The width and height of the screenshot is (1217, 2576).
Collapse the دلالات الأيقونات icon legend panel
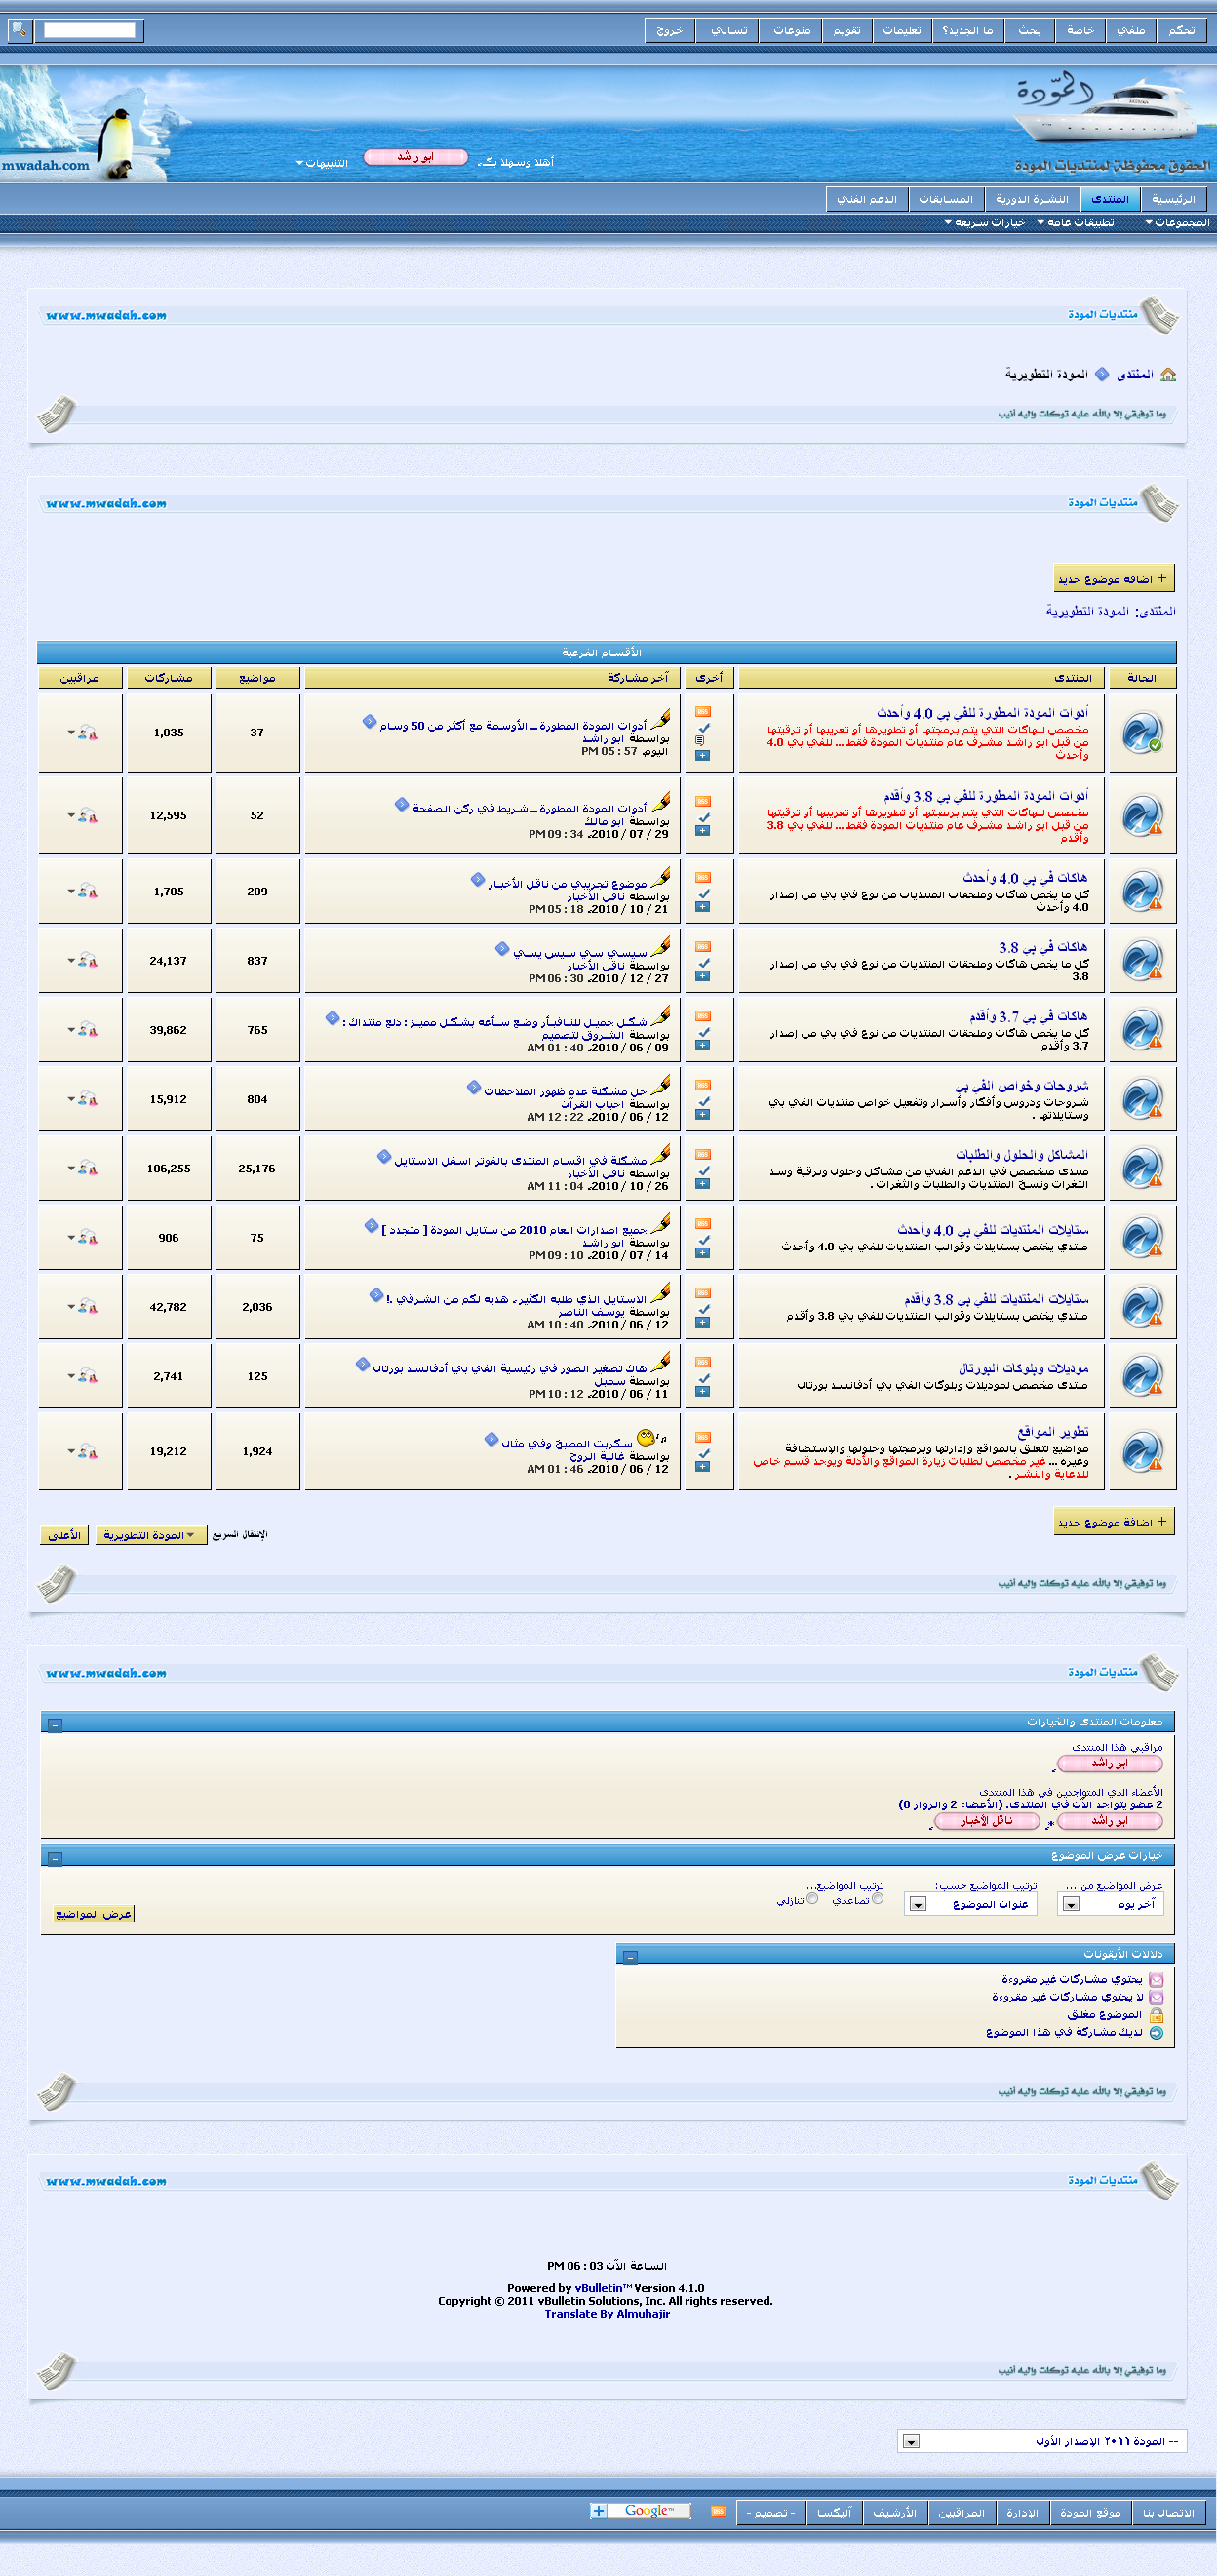pos(630,1957)
